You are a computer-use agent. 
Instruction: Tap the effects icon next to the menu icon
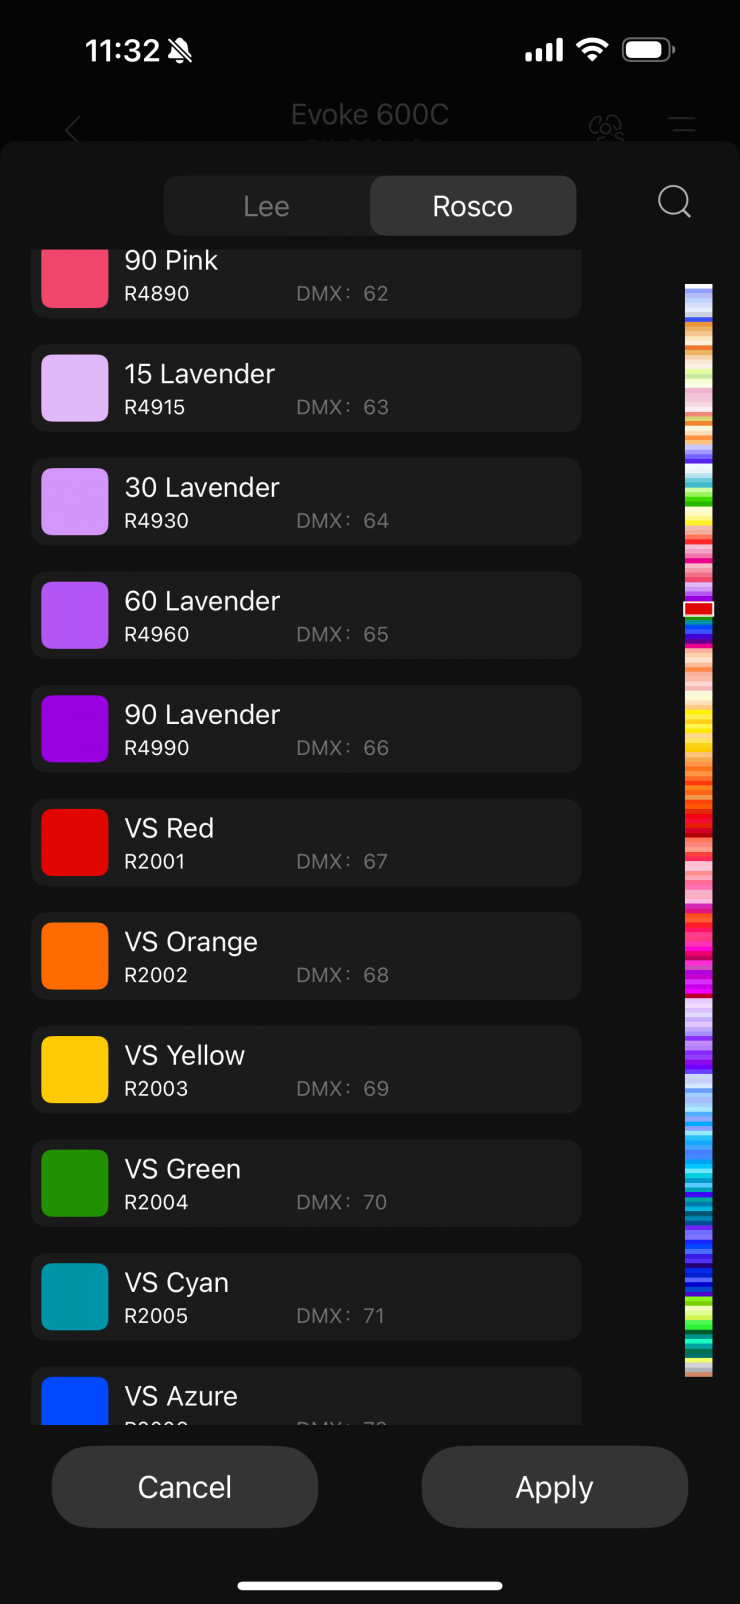(x=606, y=127)
